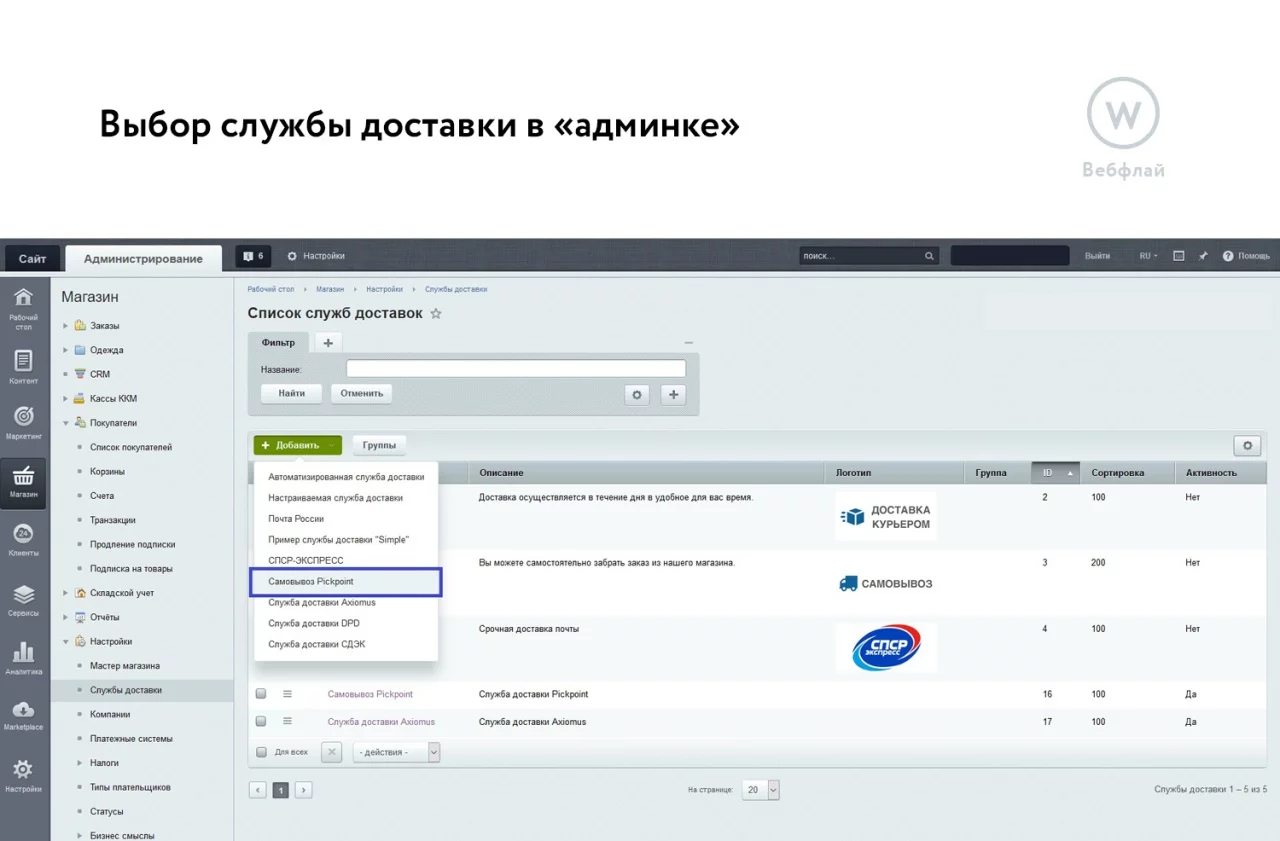Check the Служба доставки Axiomus row checkbox

[261, 721]
